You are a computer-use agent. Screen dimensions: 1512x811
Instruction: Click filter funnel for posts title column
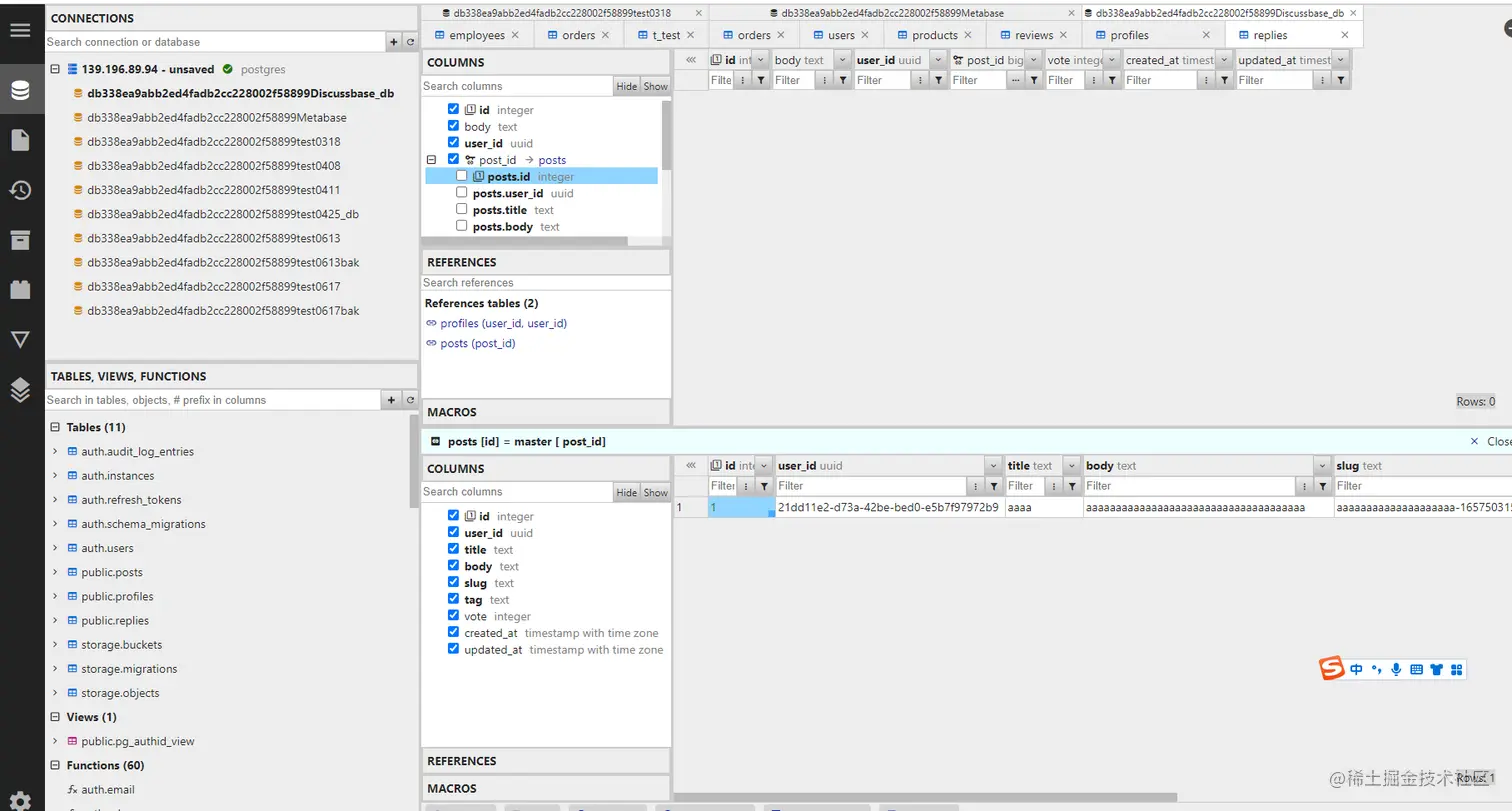[1074, 486]
